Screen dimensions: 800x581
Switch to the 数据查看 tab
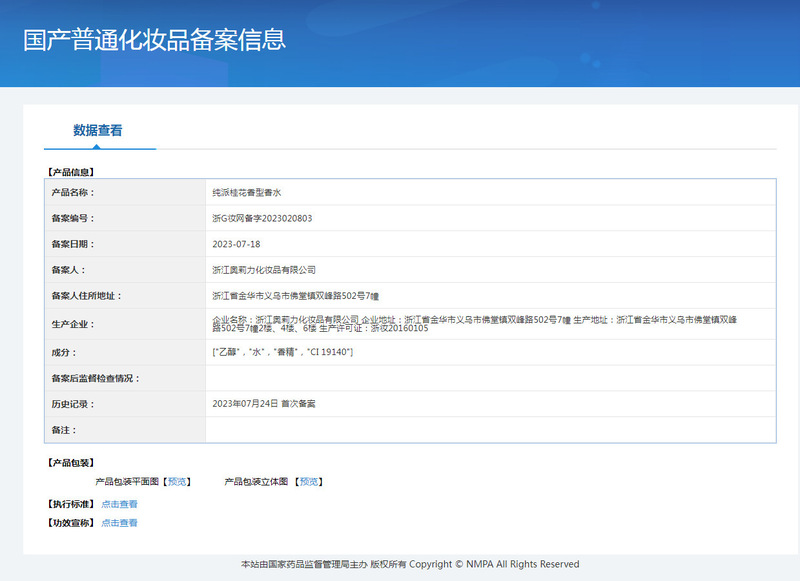(98, 131)
